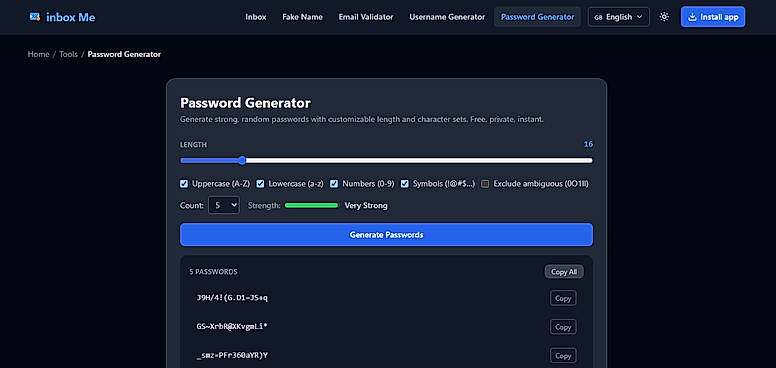Click the password text _smz=PFr360aYR)Y

tap(232, 355)
